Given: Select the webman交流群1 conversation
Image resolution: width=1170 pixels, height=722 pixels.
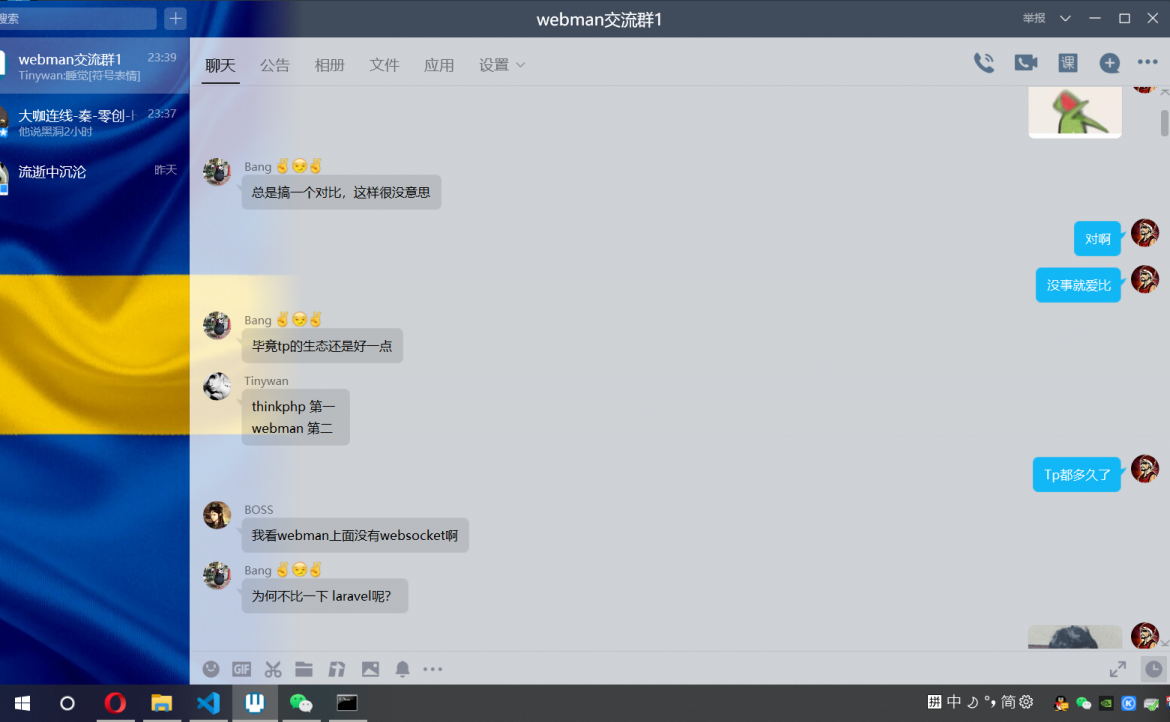Looking at the screenshot, I should [x=95, y=66].
